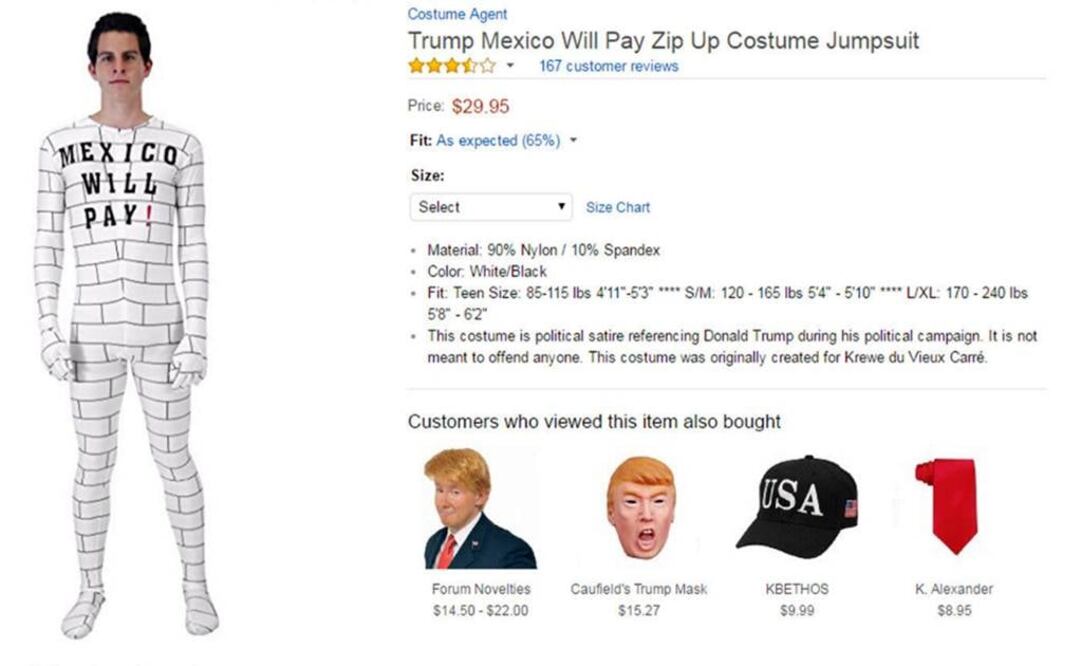Click the product title text

(663, 41)
